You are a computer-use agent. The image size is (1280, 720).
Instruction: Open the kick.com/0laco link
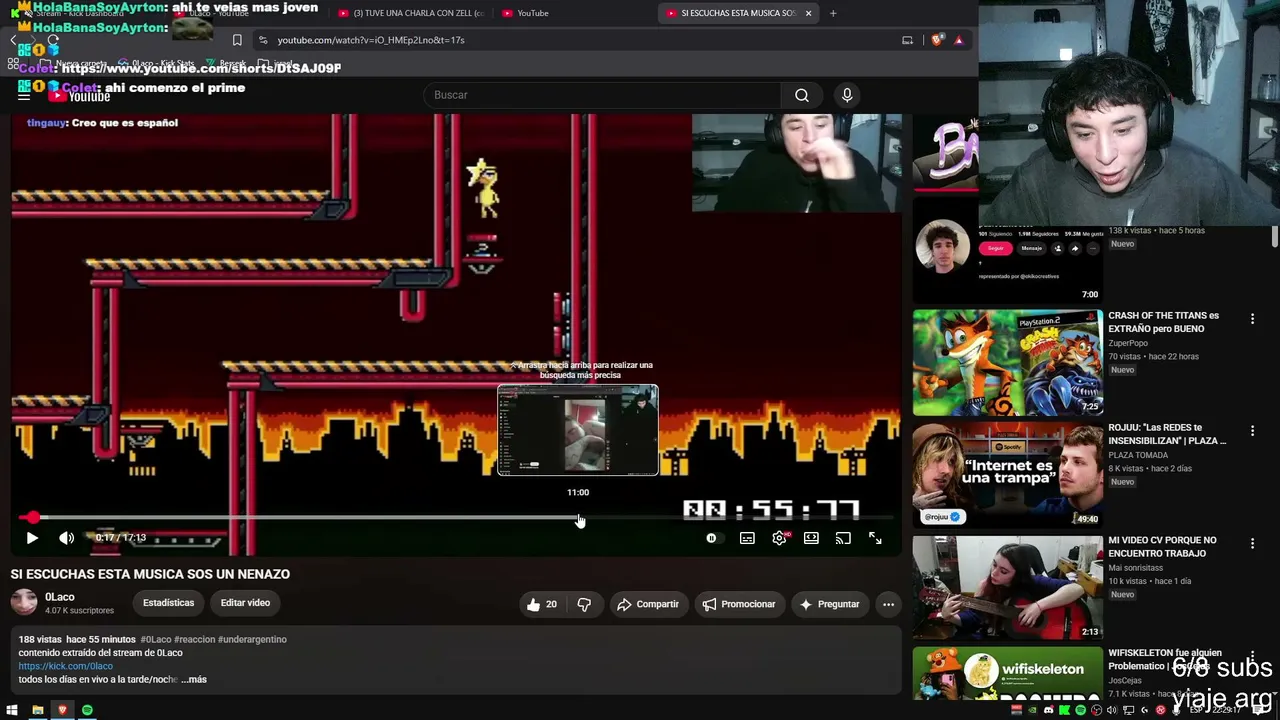(66, 666)
